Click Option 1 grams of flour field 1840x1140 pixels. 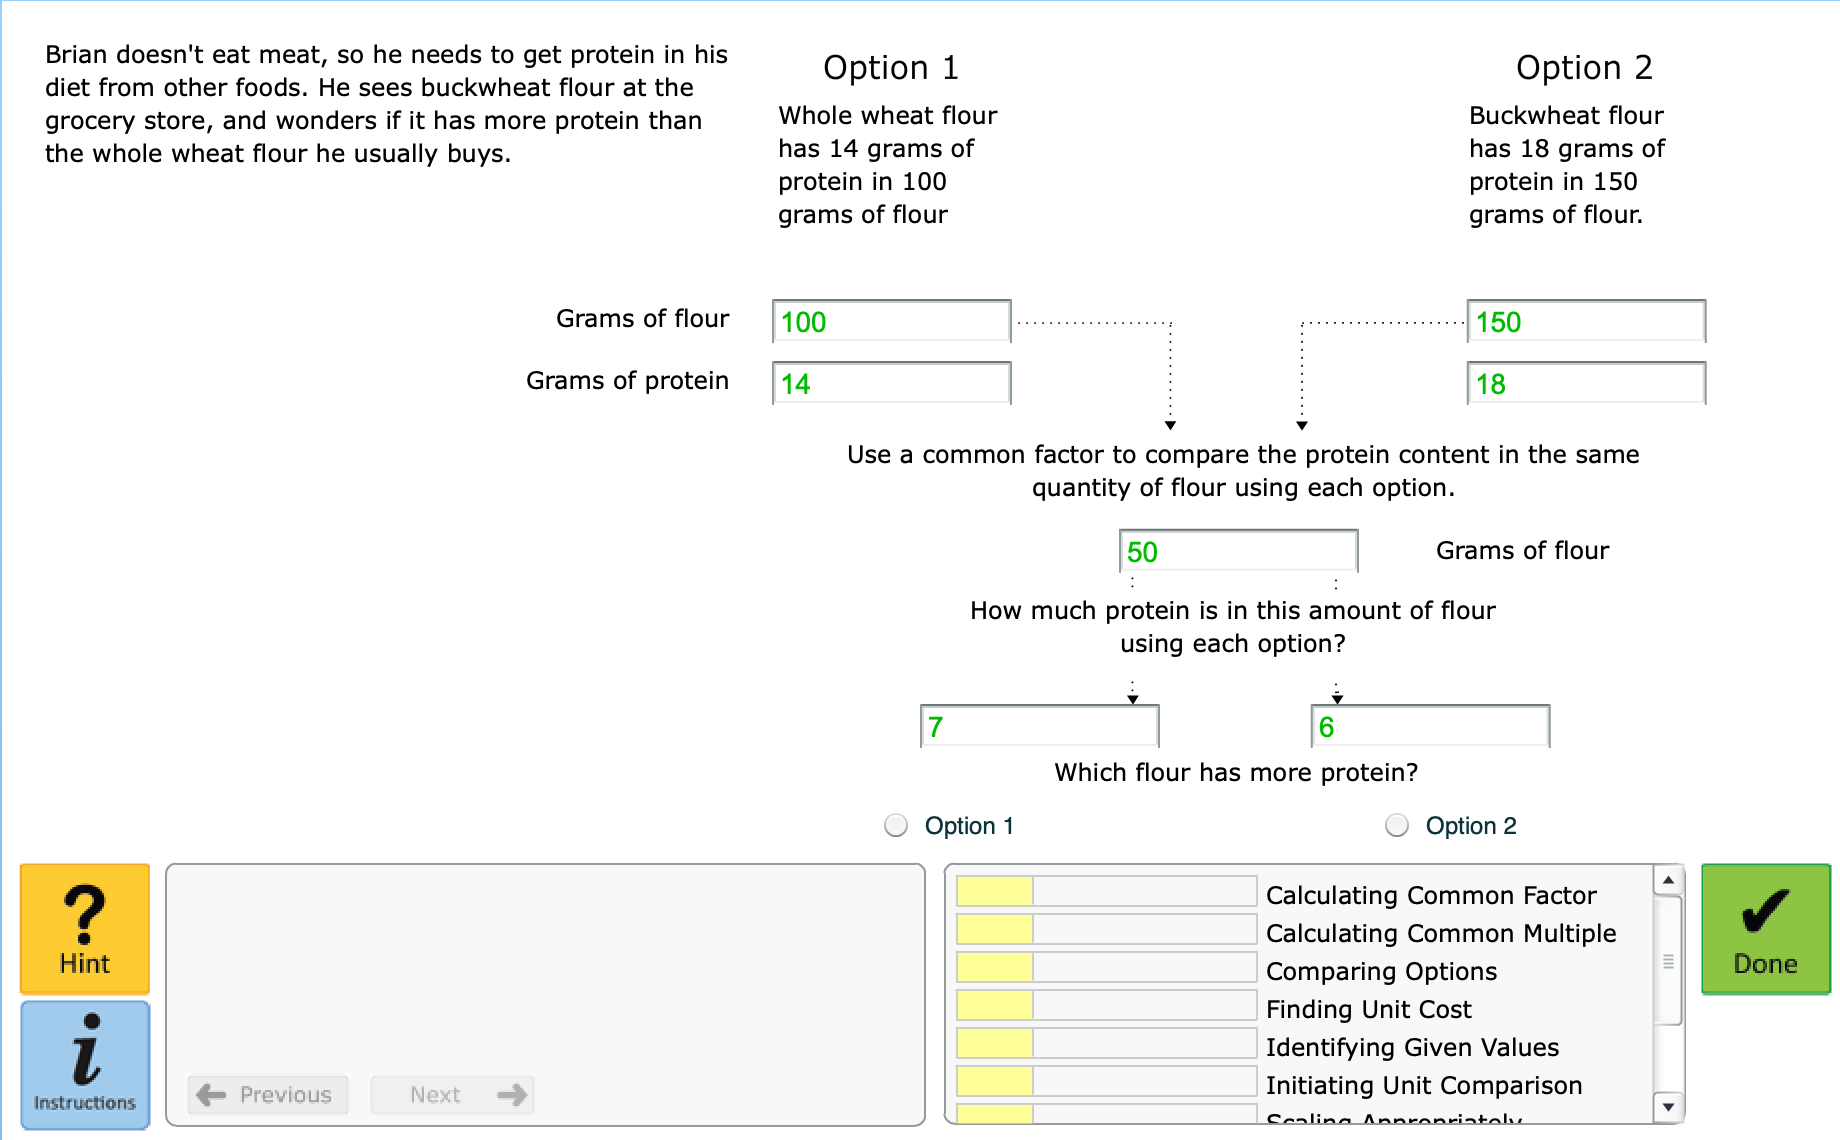(x=892, y=321)
